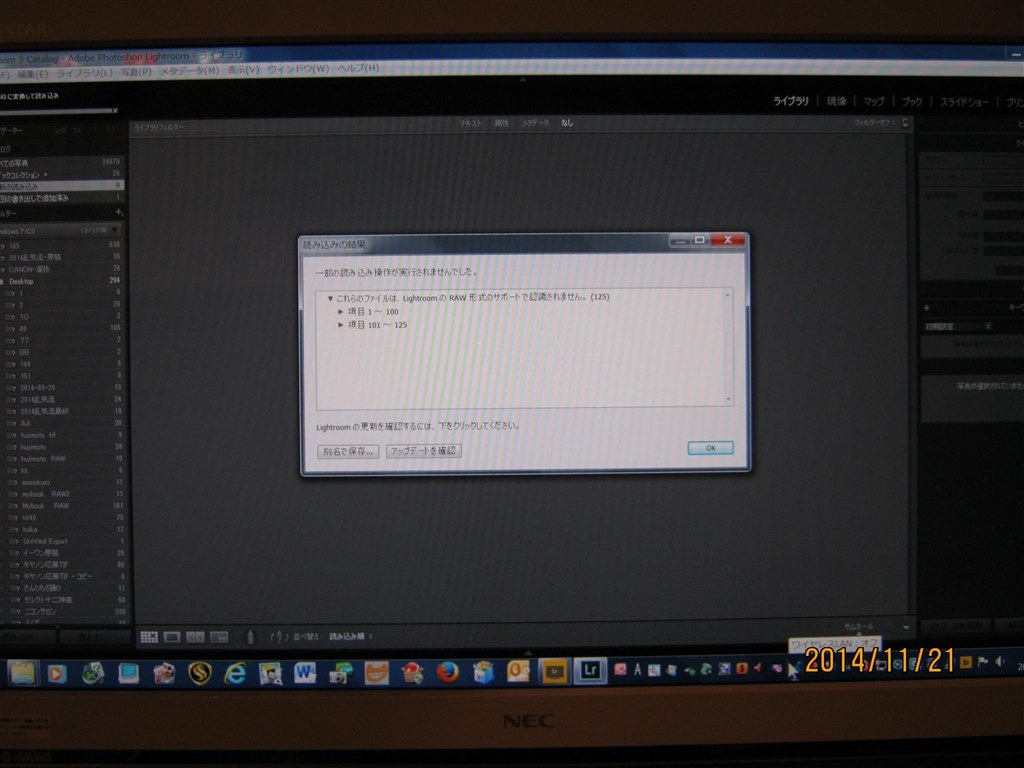Screen dimensions: 1024x768
Task: Open Firefox from the taskbar
Action: click(447, 671)
